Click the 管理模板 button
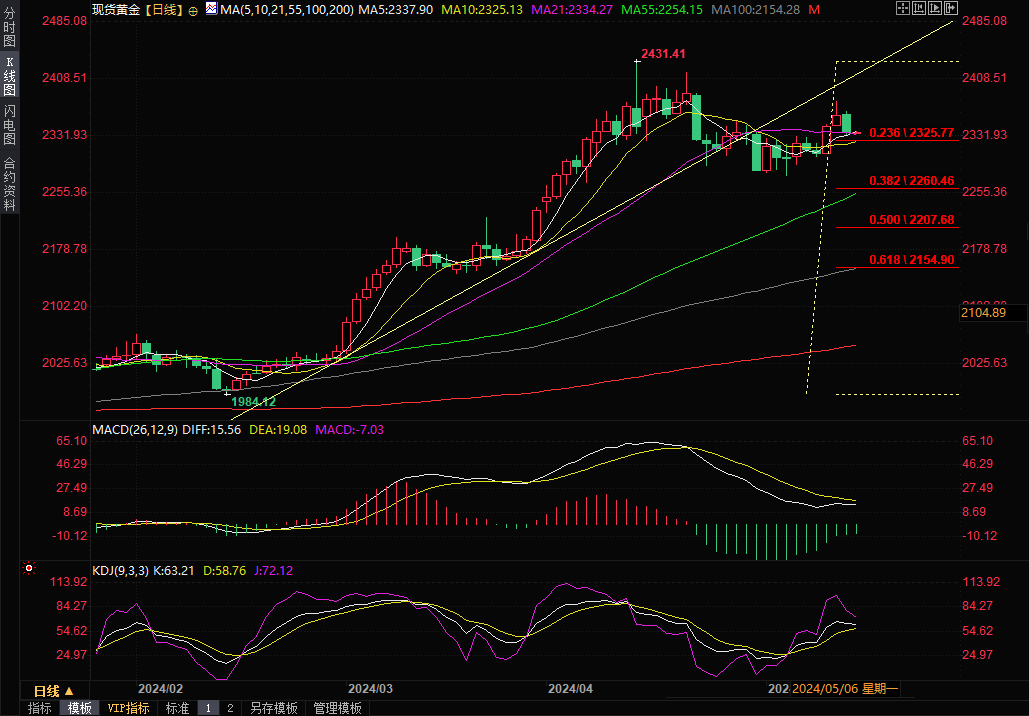 tap(337, 708)
